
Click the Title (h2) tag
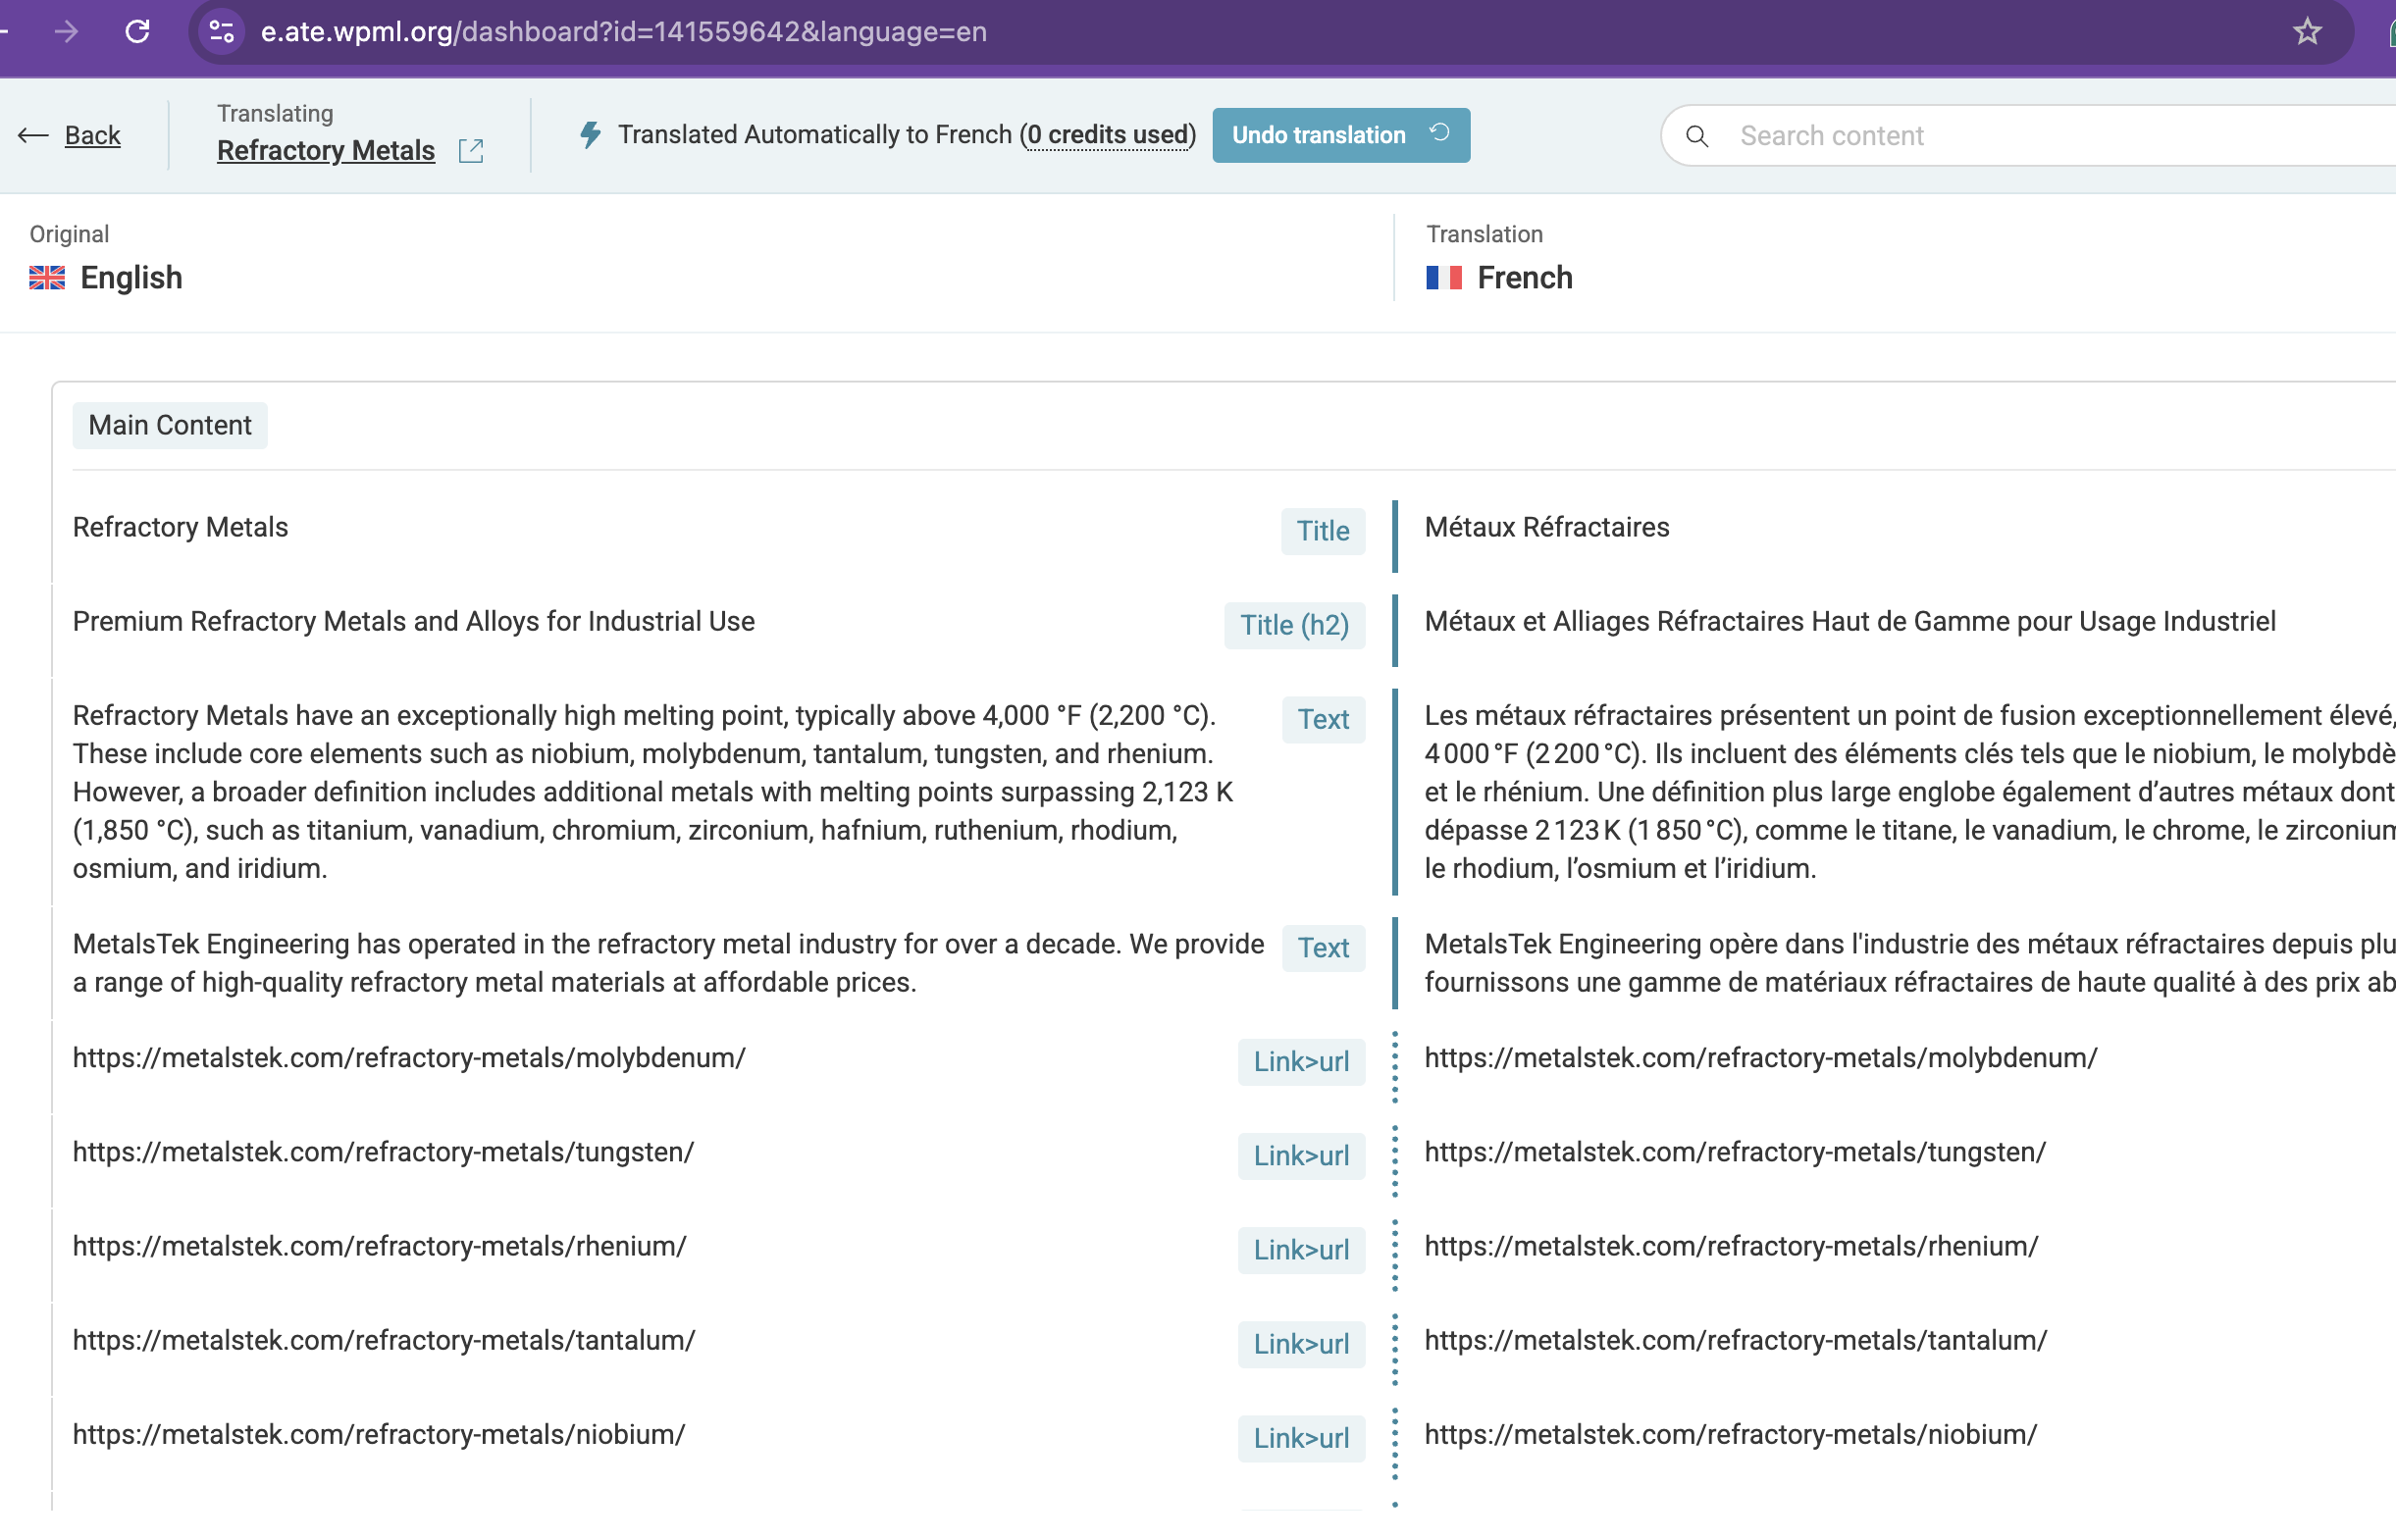tap(1295, 625)
